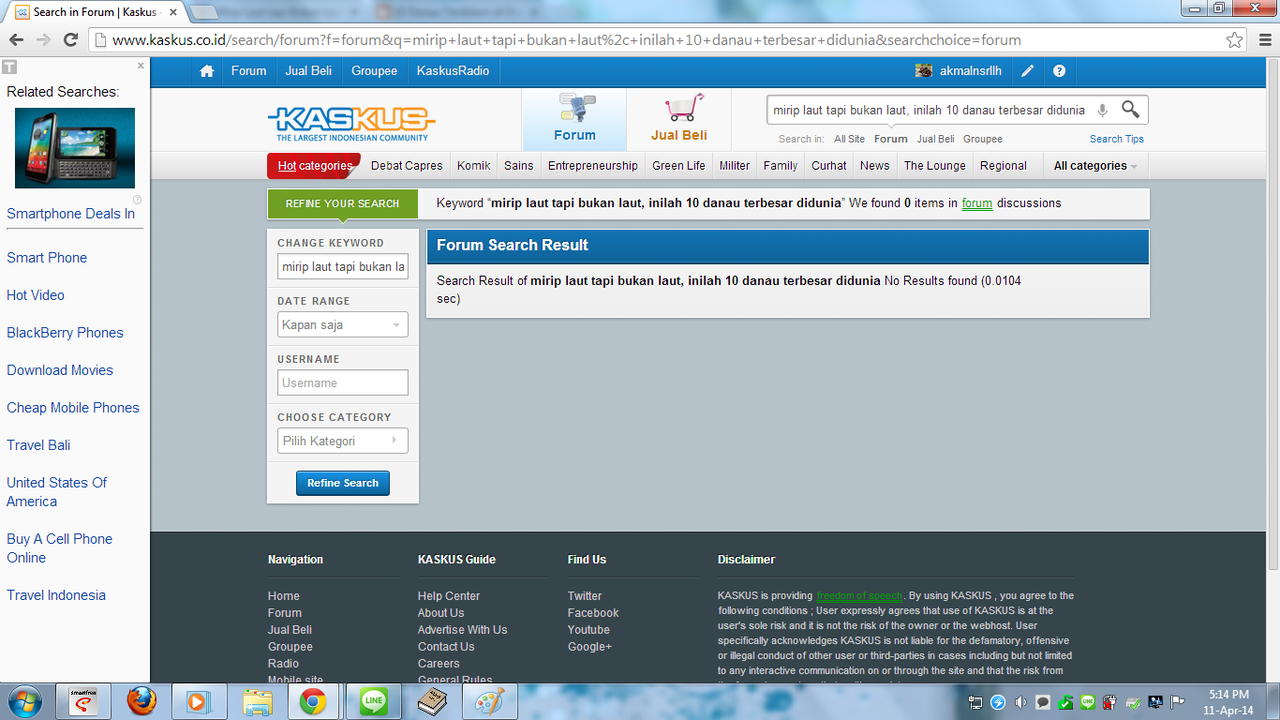Click the browser forward arrow
The image size is (1280, 720).
point(43,40)
